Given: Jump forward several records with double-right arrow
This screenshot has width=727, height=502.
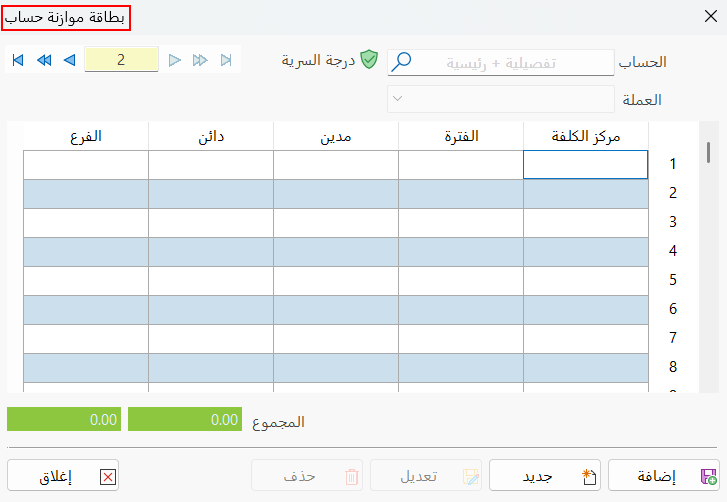Looking at the screenshot, I should (x=200, y=60).
